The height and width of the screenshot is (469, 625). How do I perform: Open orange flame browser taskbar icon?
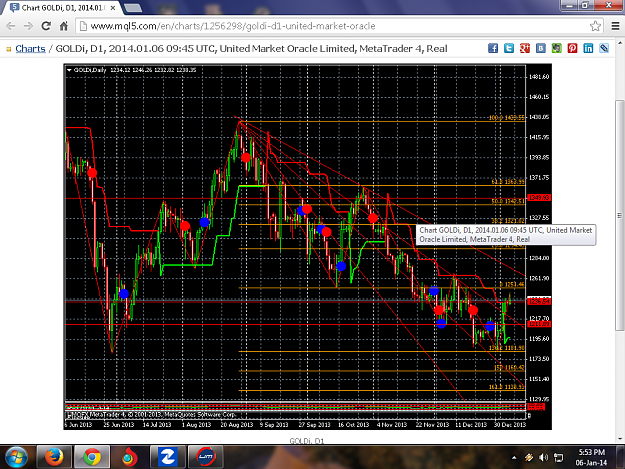tap(130, 457)
